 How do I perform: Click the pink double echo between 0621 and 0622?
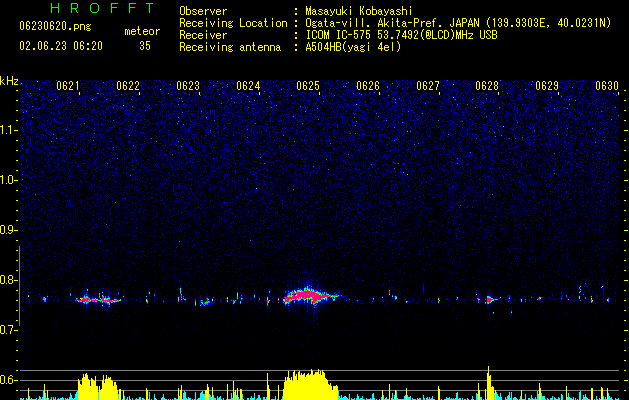click(x=99, y=299)
